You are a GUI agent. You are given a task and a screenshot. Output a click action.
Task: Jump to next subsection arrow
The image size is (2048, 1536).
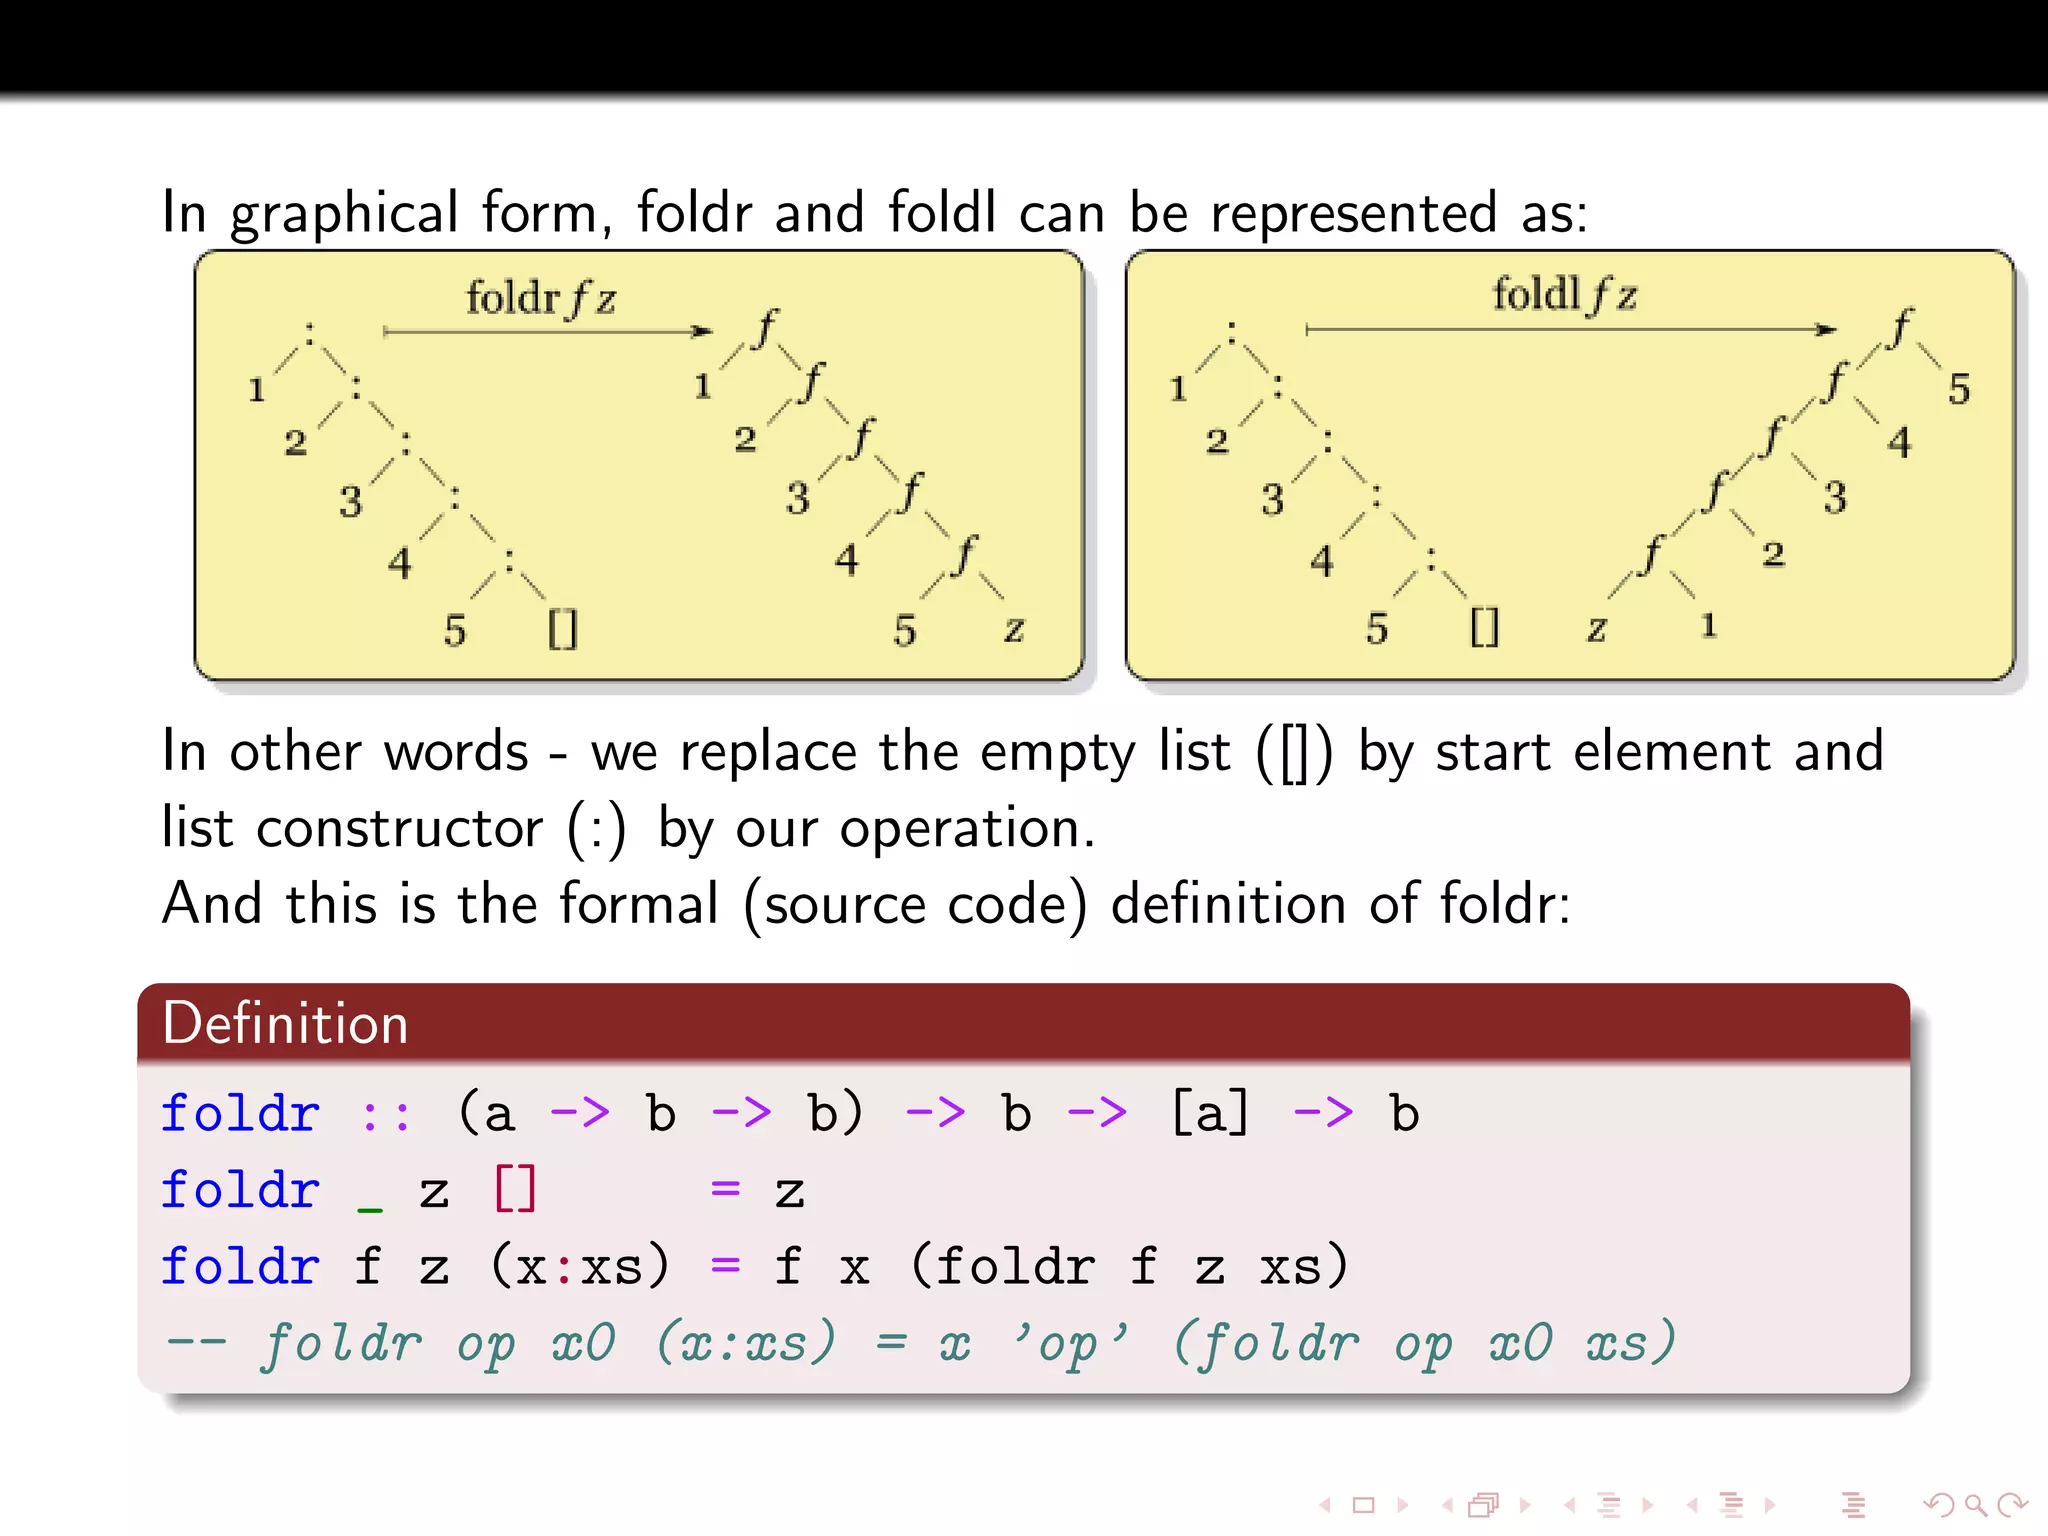click(1648, 1504)
